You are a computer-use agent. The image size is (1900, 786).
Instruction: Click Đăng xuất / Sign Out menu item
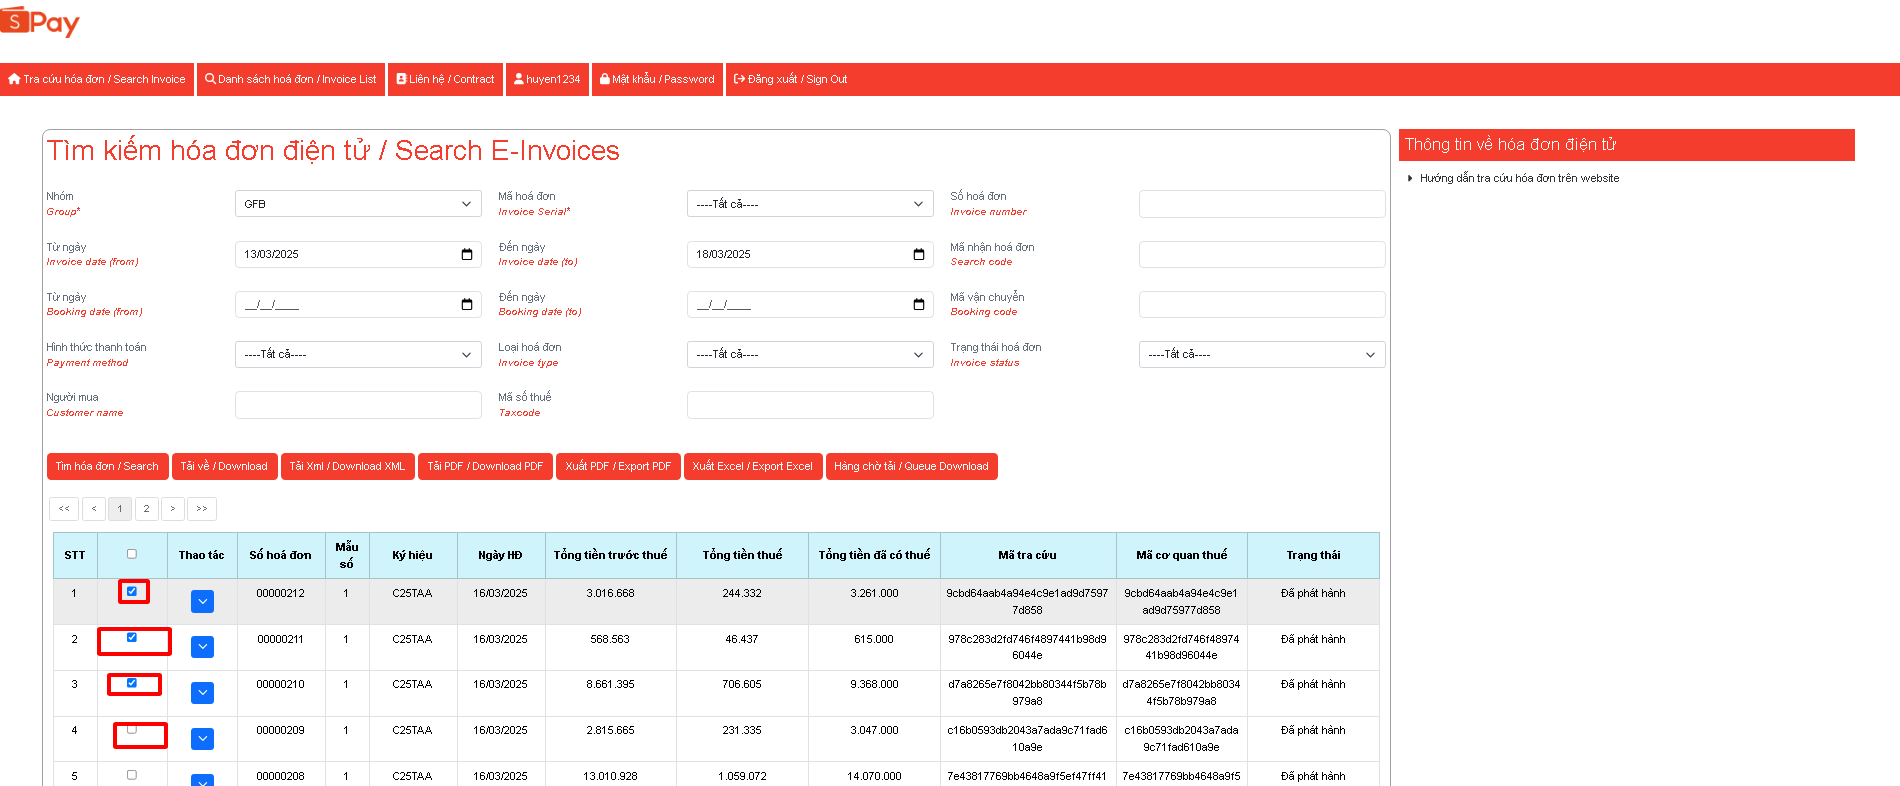point(790,79)
